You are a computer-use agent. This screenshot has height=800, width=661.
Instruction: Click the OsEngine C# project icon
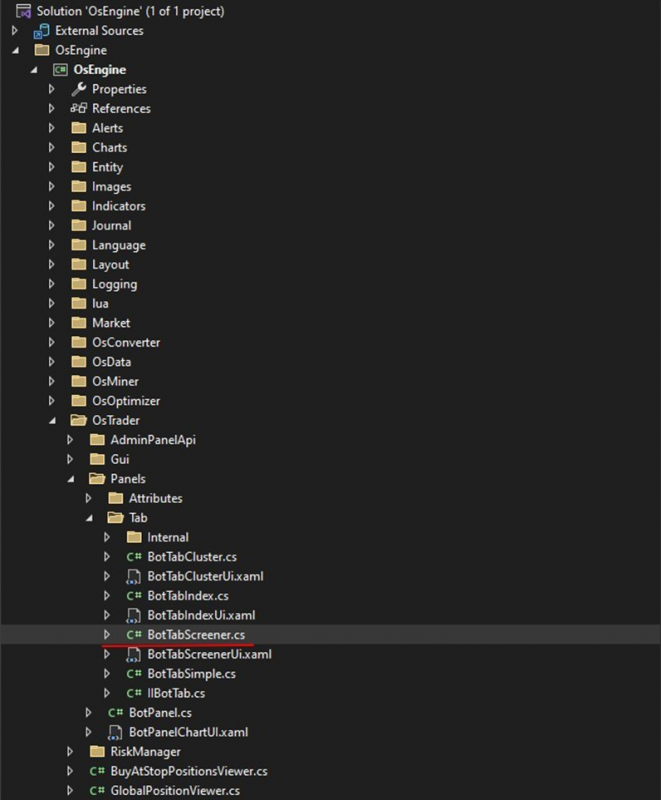tap(60, 69)
